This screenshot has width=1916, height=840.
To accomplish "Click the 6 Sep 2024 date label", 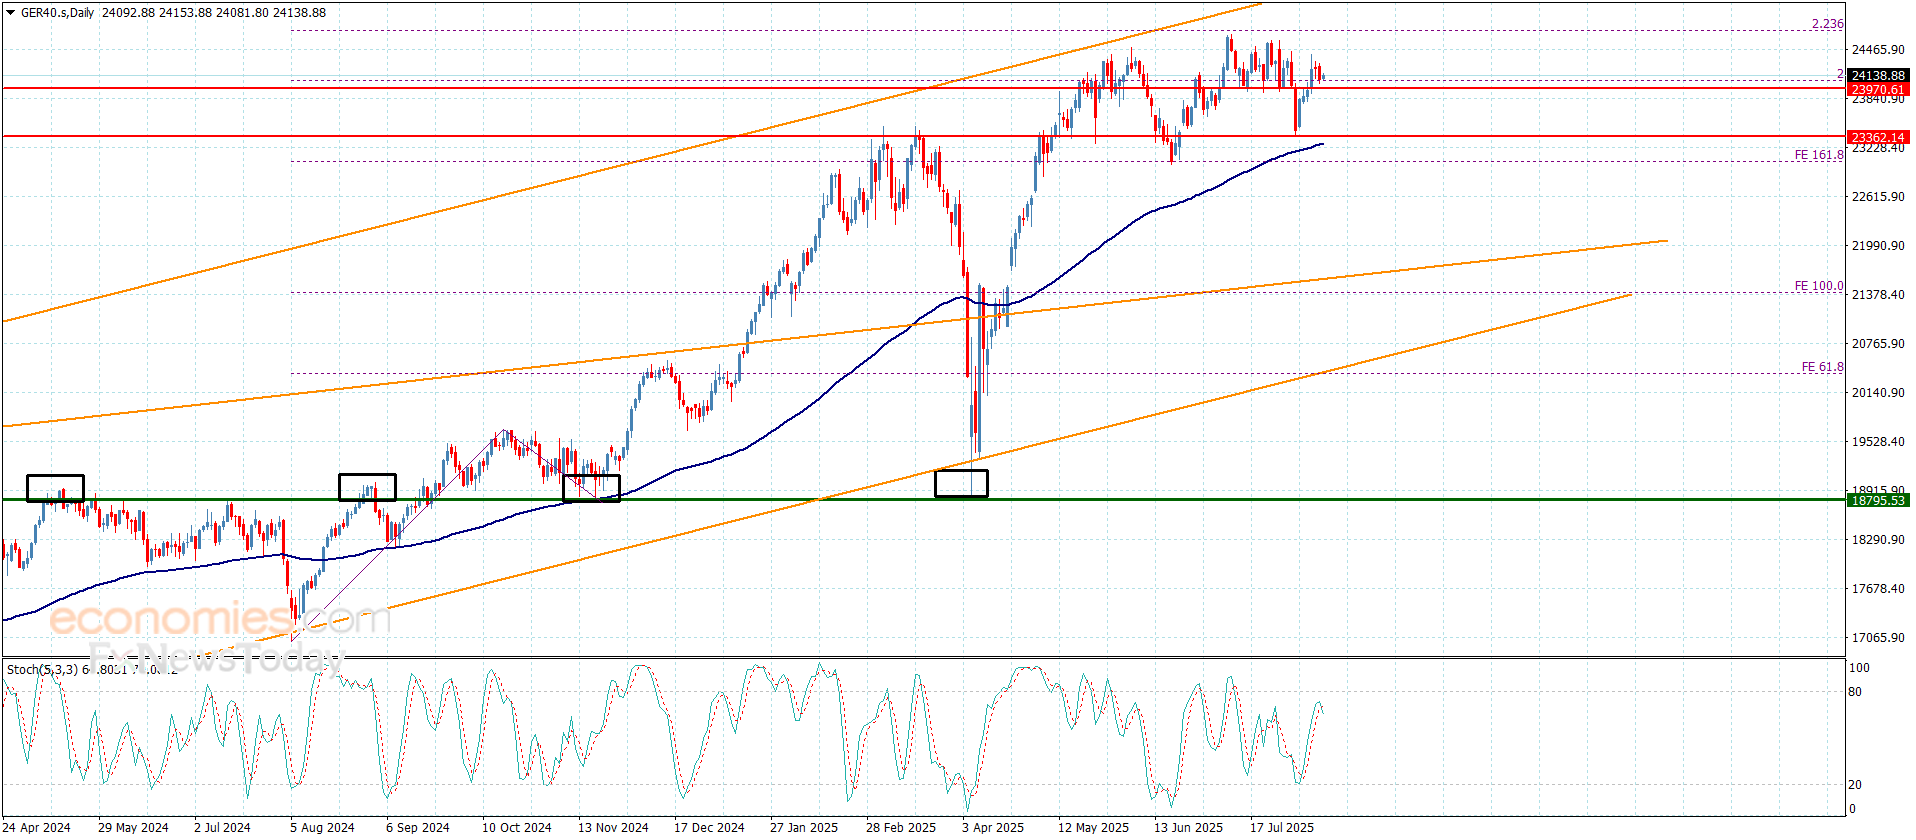I will (x=418, y=828).
